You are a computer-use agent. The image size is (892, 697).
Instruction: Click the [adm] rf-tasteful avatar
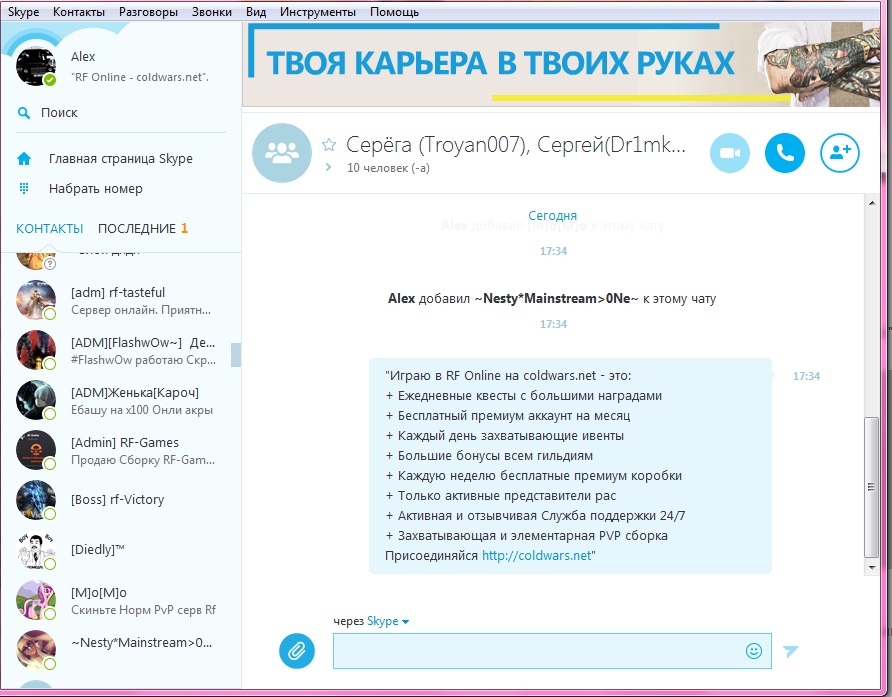point(36,300)
